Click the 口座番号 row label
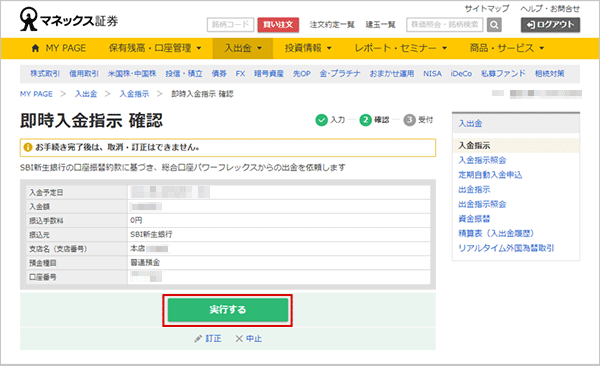This screenshot has height=366, width=600. click(x=42, y=277)
